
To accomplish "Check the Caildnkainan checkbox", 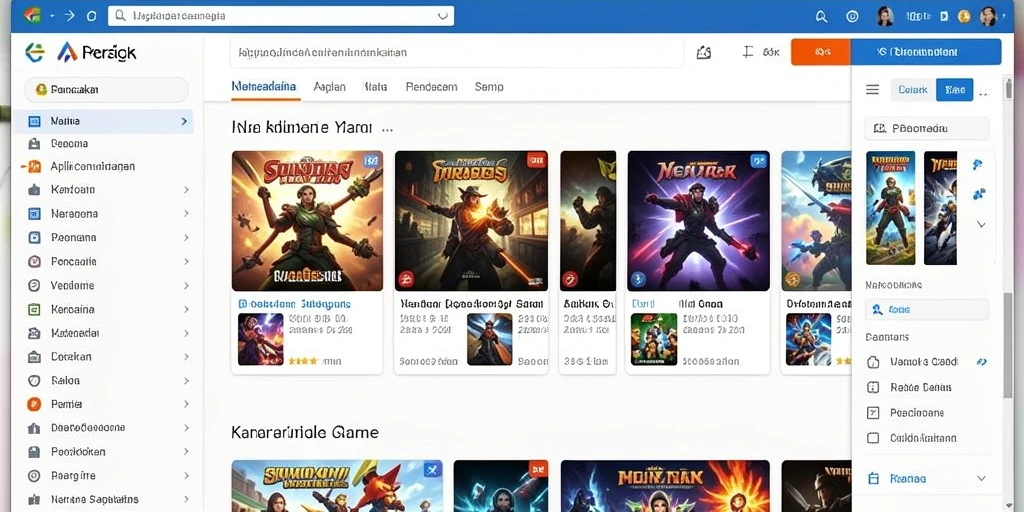I will pyautogui.click(x=872, y=438).
